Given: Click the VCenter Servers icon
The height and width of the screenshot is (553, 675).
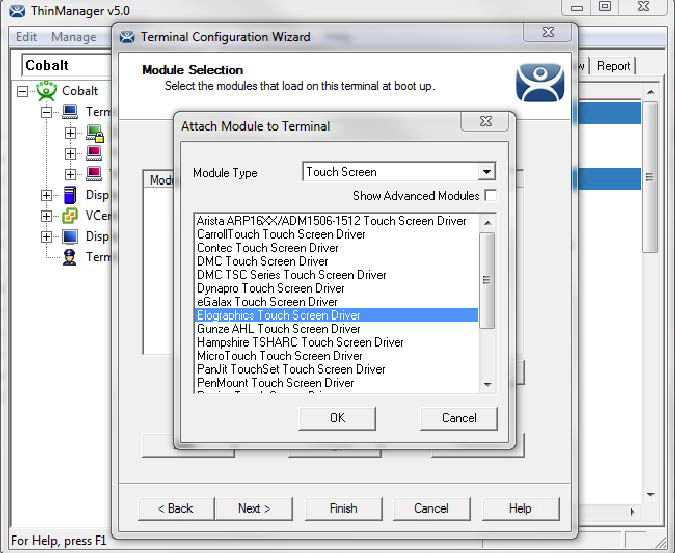Looking at the screenshot, I should point(70,215).
